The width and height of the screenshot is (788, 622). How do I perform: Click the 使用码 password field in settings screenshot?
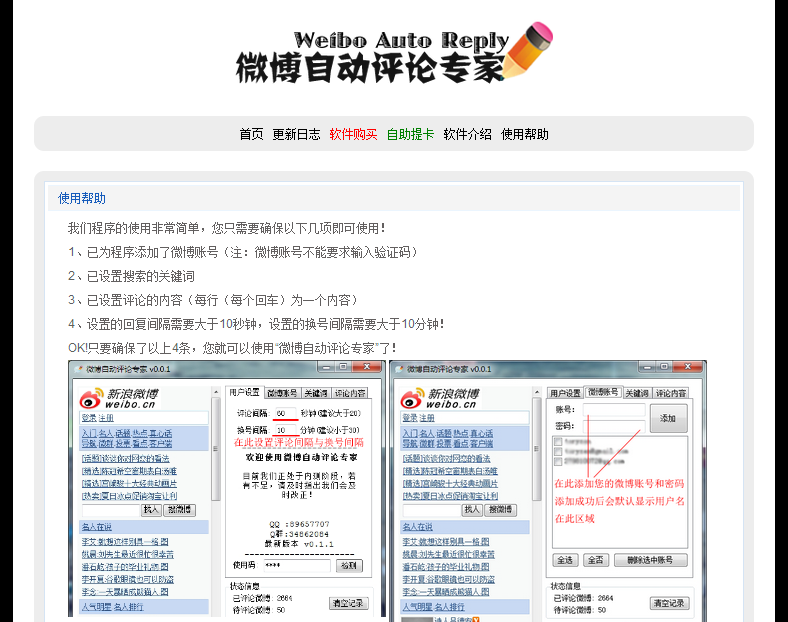(297, 565)
